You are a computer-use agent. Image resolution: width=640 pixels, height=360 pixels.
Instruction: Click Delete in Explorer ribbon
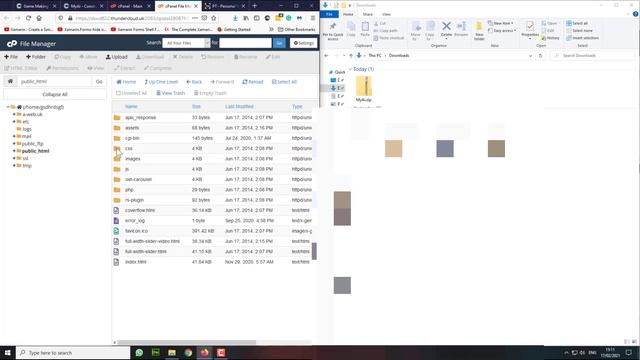point(447,30)
